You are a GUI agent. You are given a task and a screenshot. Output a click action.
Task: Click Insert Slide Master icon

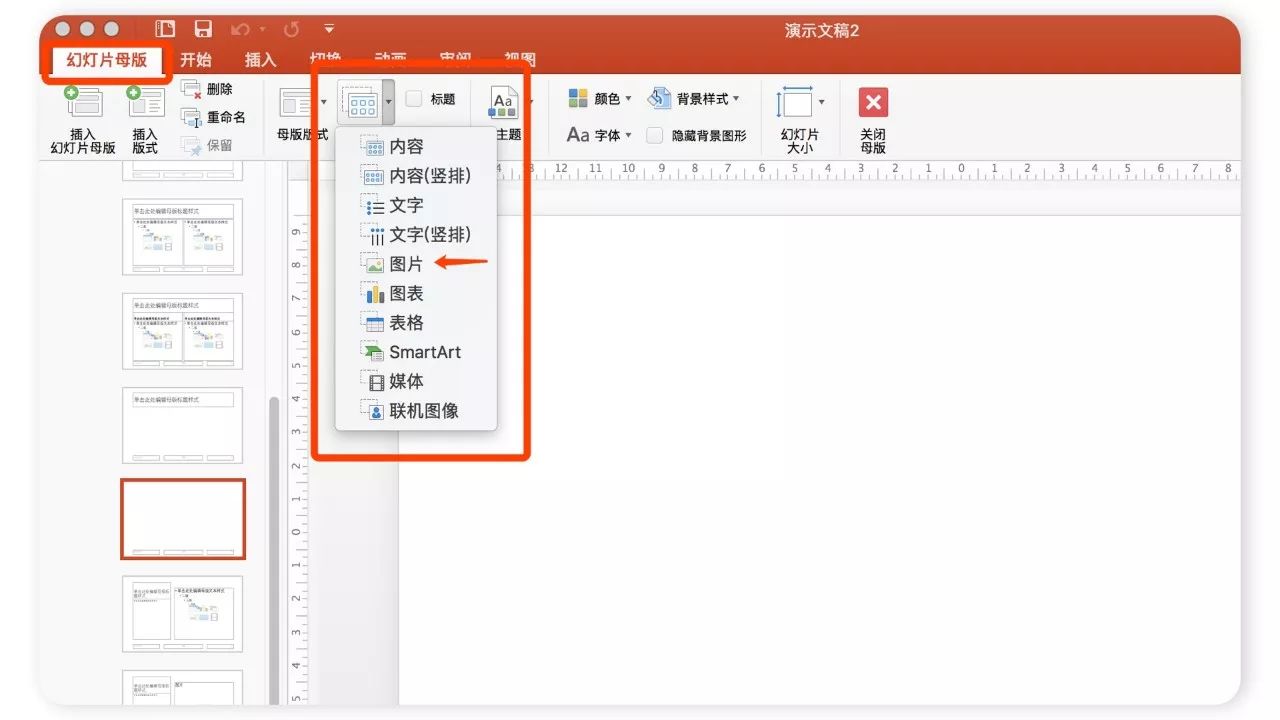tap(83, 104)
